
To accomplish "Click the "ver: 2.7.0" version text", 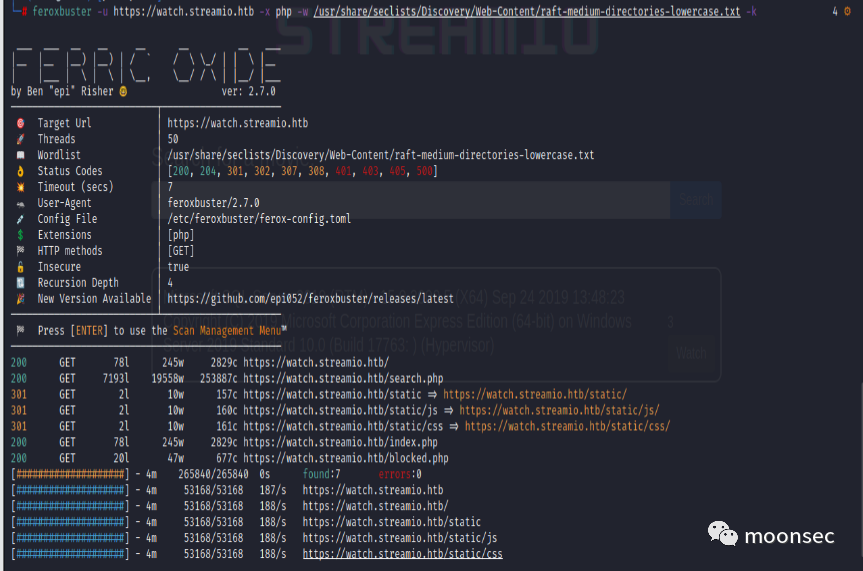I will pos(249,91).
